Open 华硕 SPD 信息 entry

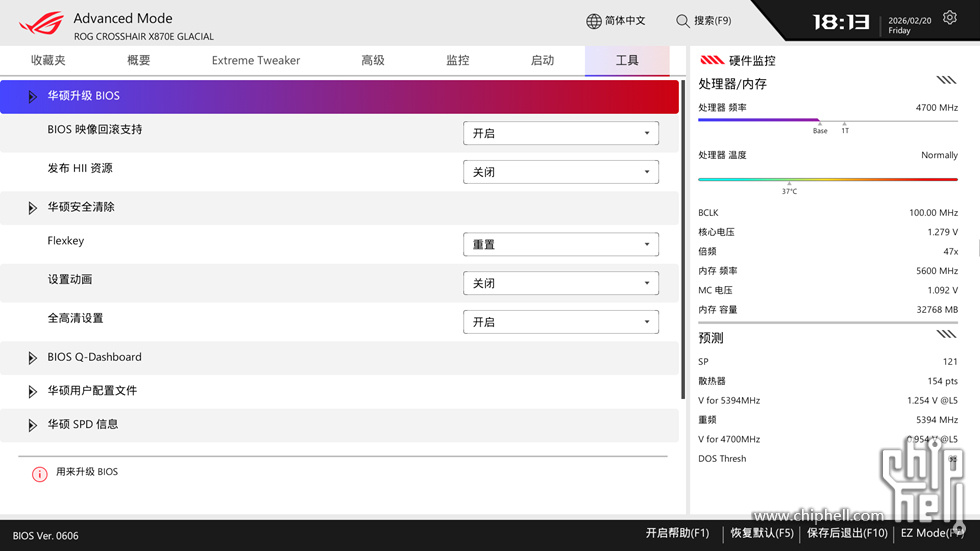[x=82, y=424]
